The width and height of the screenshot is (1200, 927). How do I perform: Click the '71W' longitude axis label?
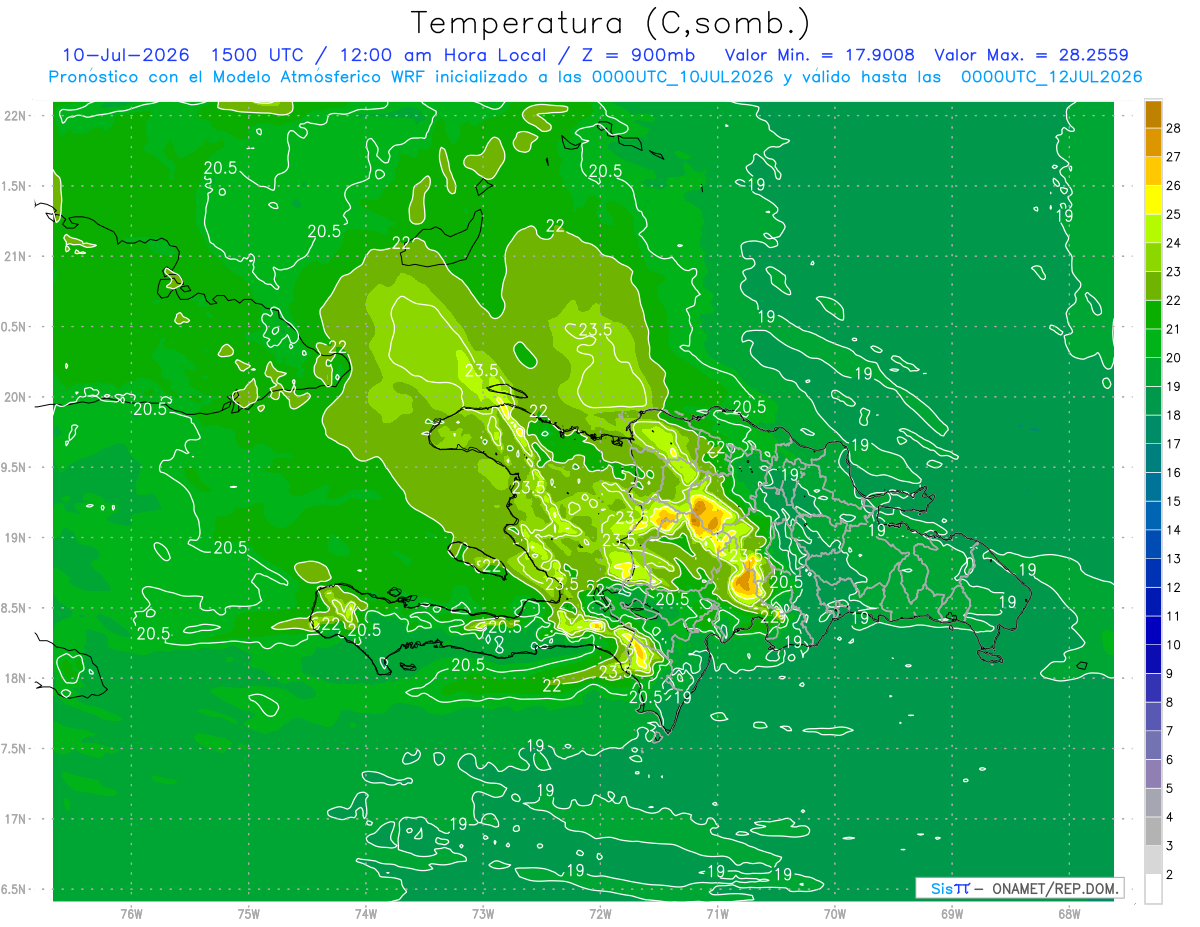tap(717, 914)
